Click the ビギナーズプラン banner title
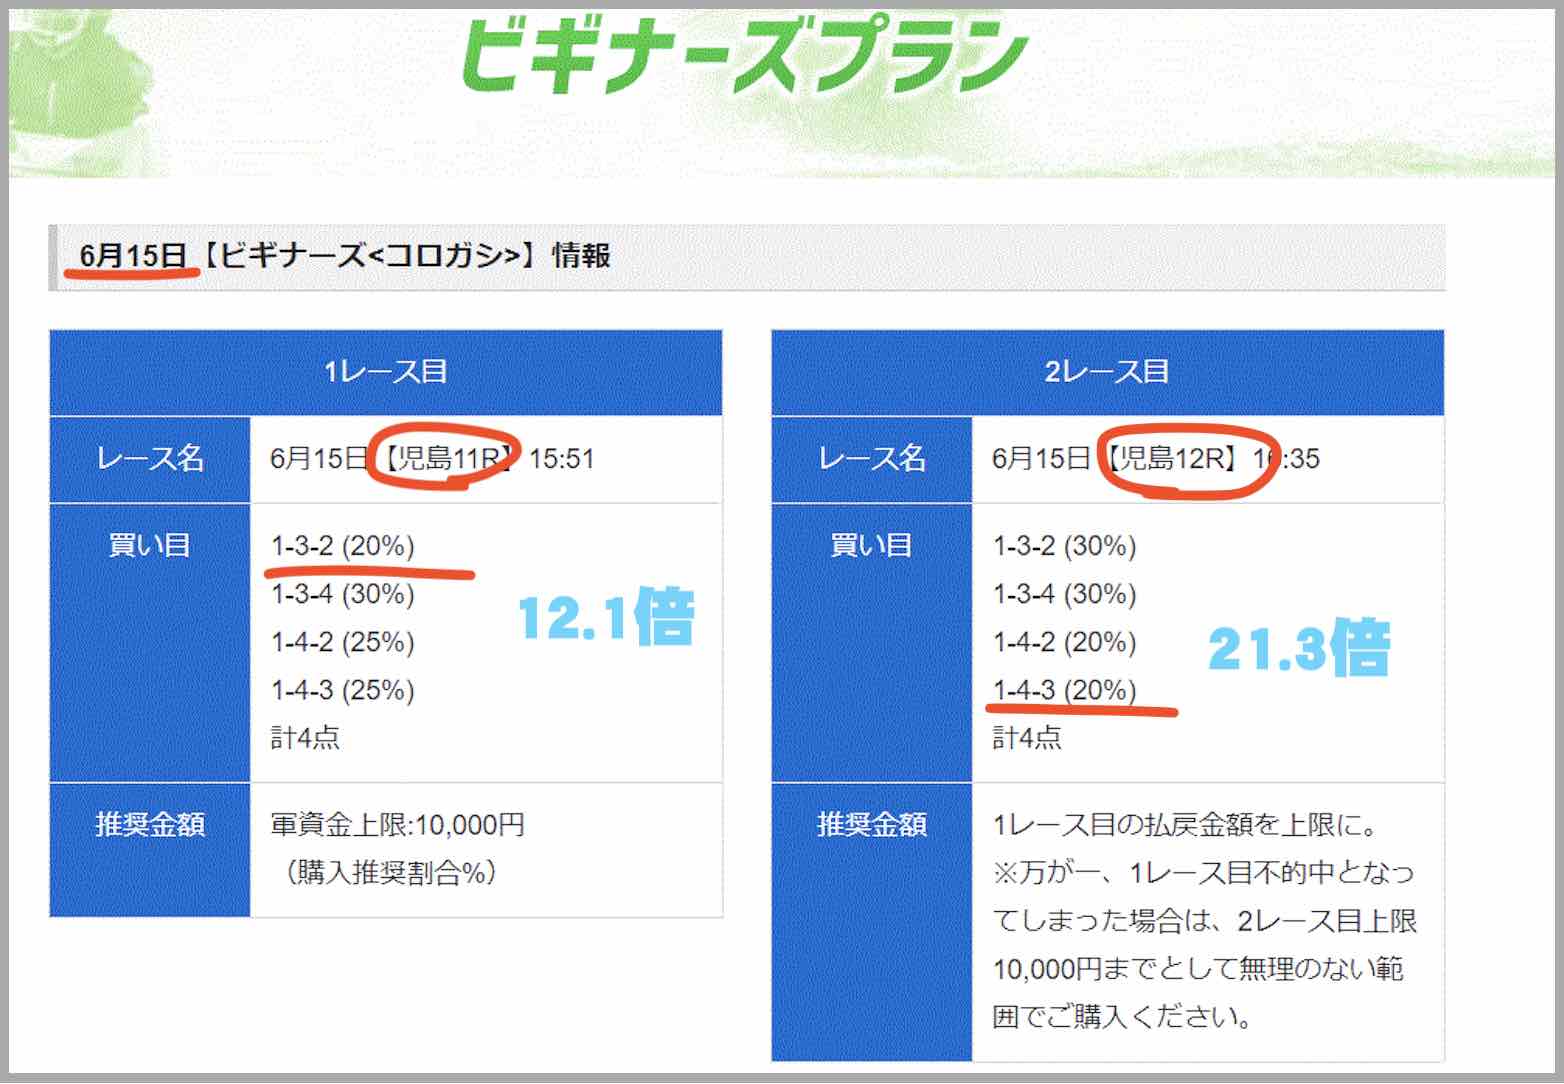Image resolution: width=1564 pixels, height=1084 pixels. 745,57
